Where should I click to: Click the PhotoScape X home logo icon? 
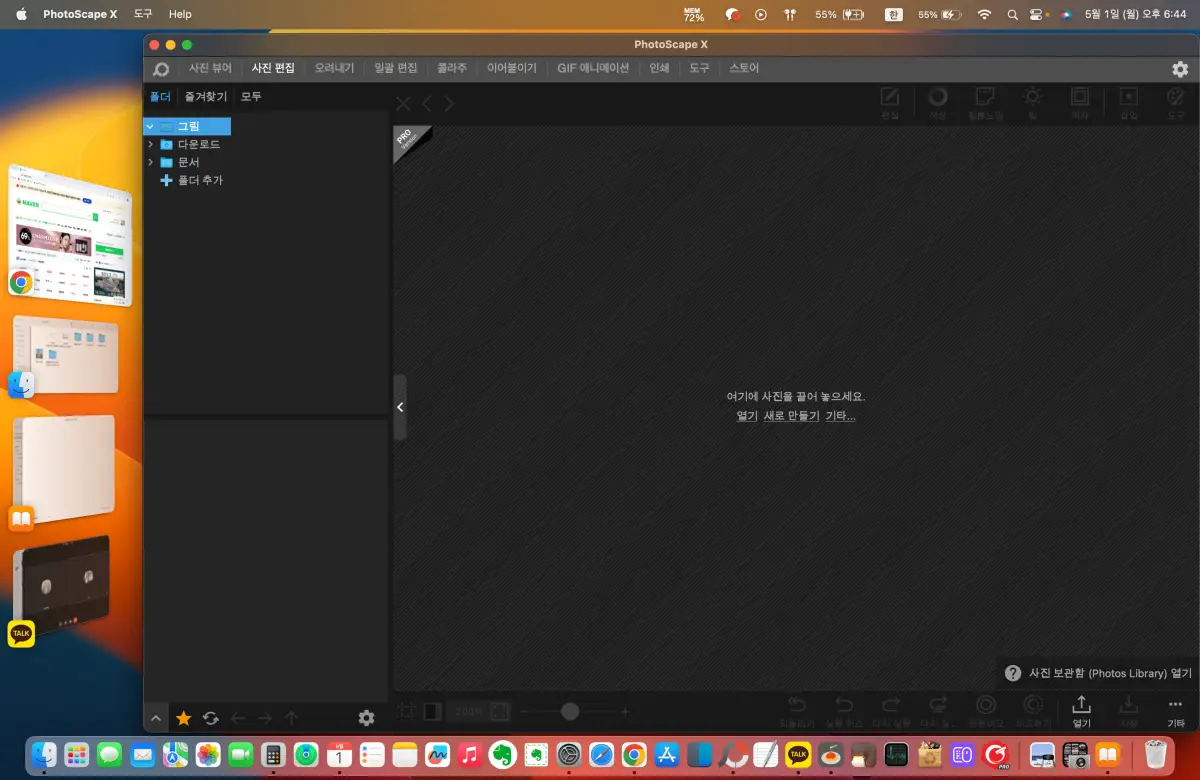click(161, 69)
